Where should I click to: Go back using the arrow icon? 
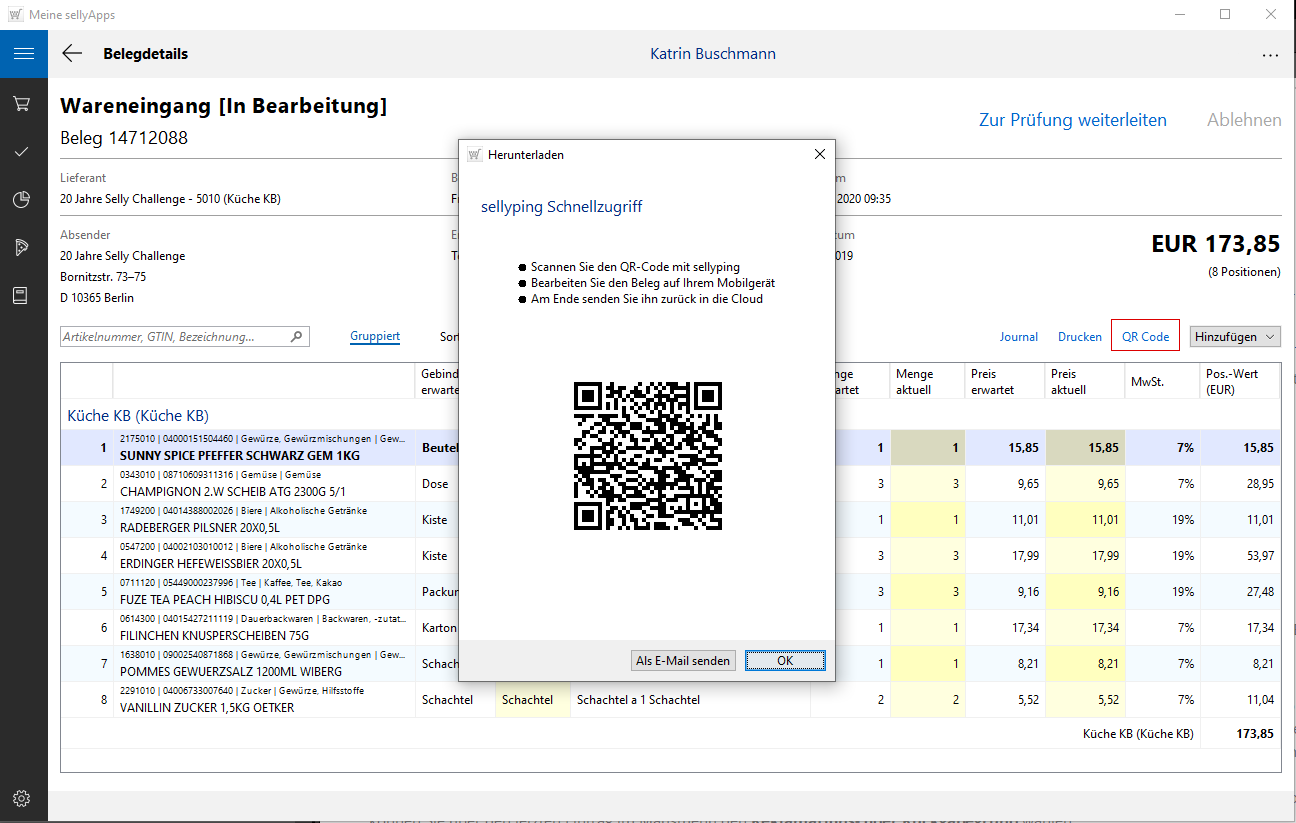(72, 54)
